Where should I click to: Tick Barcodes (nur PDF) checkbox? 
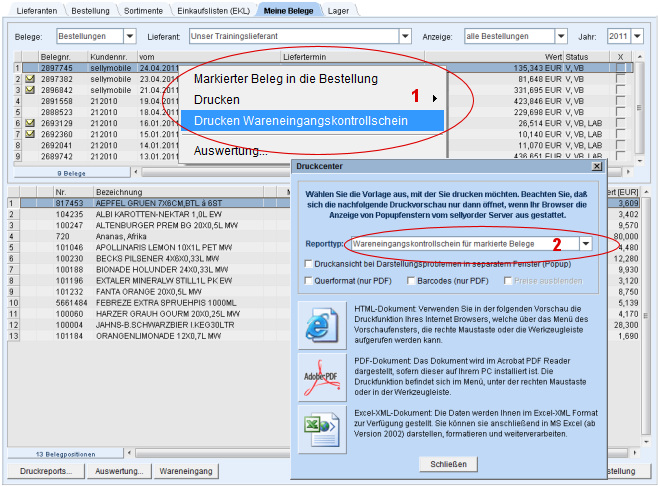pyautogui.click(x=411, y=281)
